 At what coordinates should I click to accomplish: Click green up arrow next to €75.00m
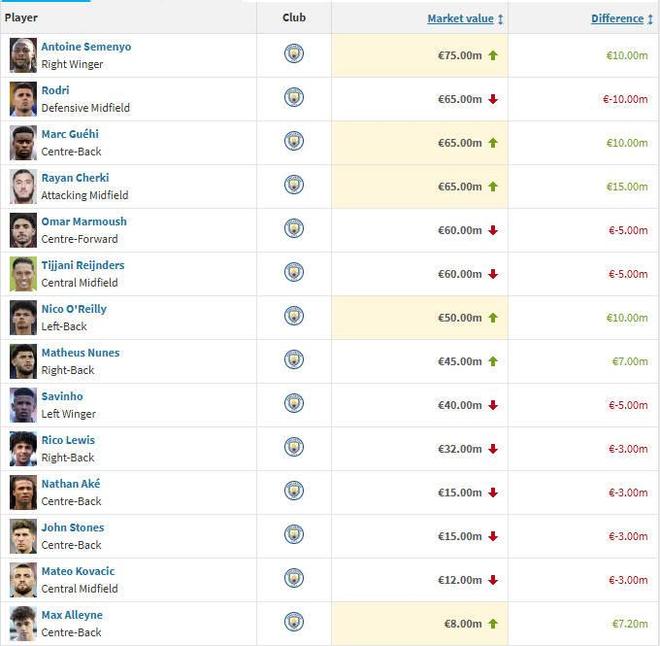[x=493, y=55]
